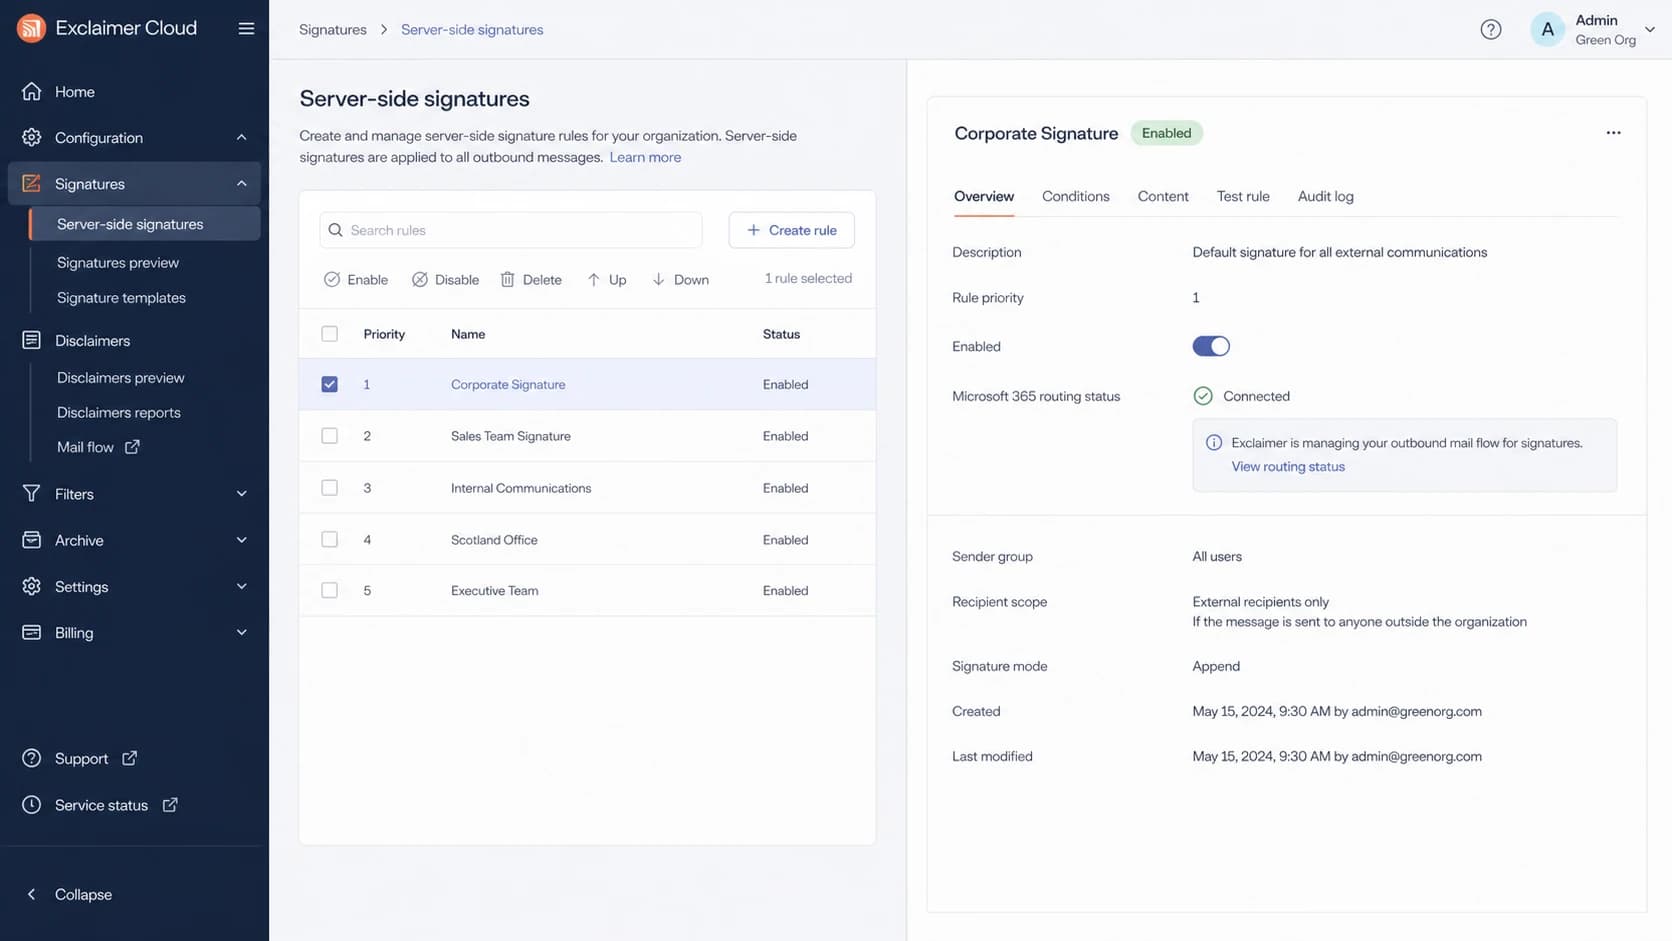Screen dimensions: 1672x941
Task: Open the three-dots more options menu
Action: pos(1613,133)
